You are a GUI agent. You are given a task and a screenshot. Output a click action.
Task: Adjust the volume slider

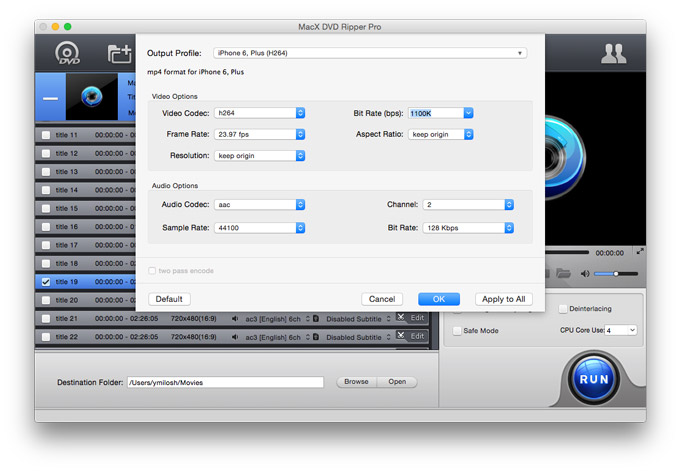point(616,273)
